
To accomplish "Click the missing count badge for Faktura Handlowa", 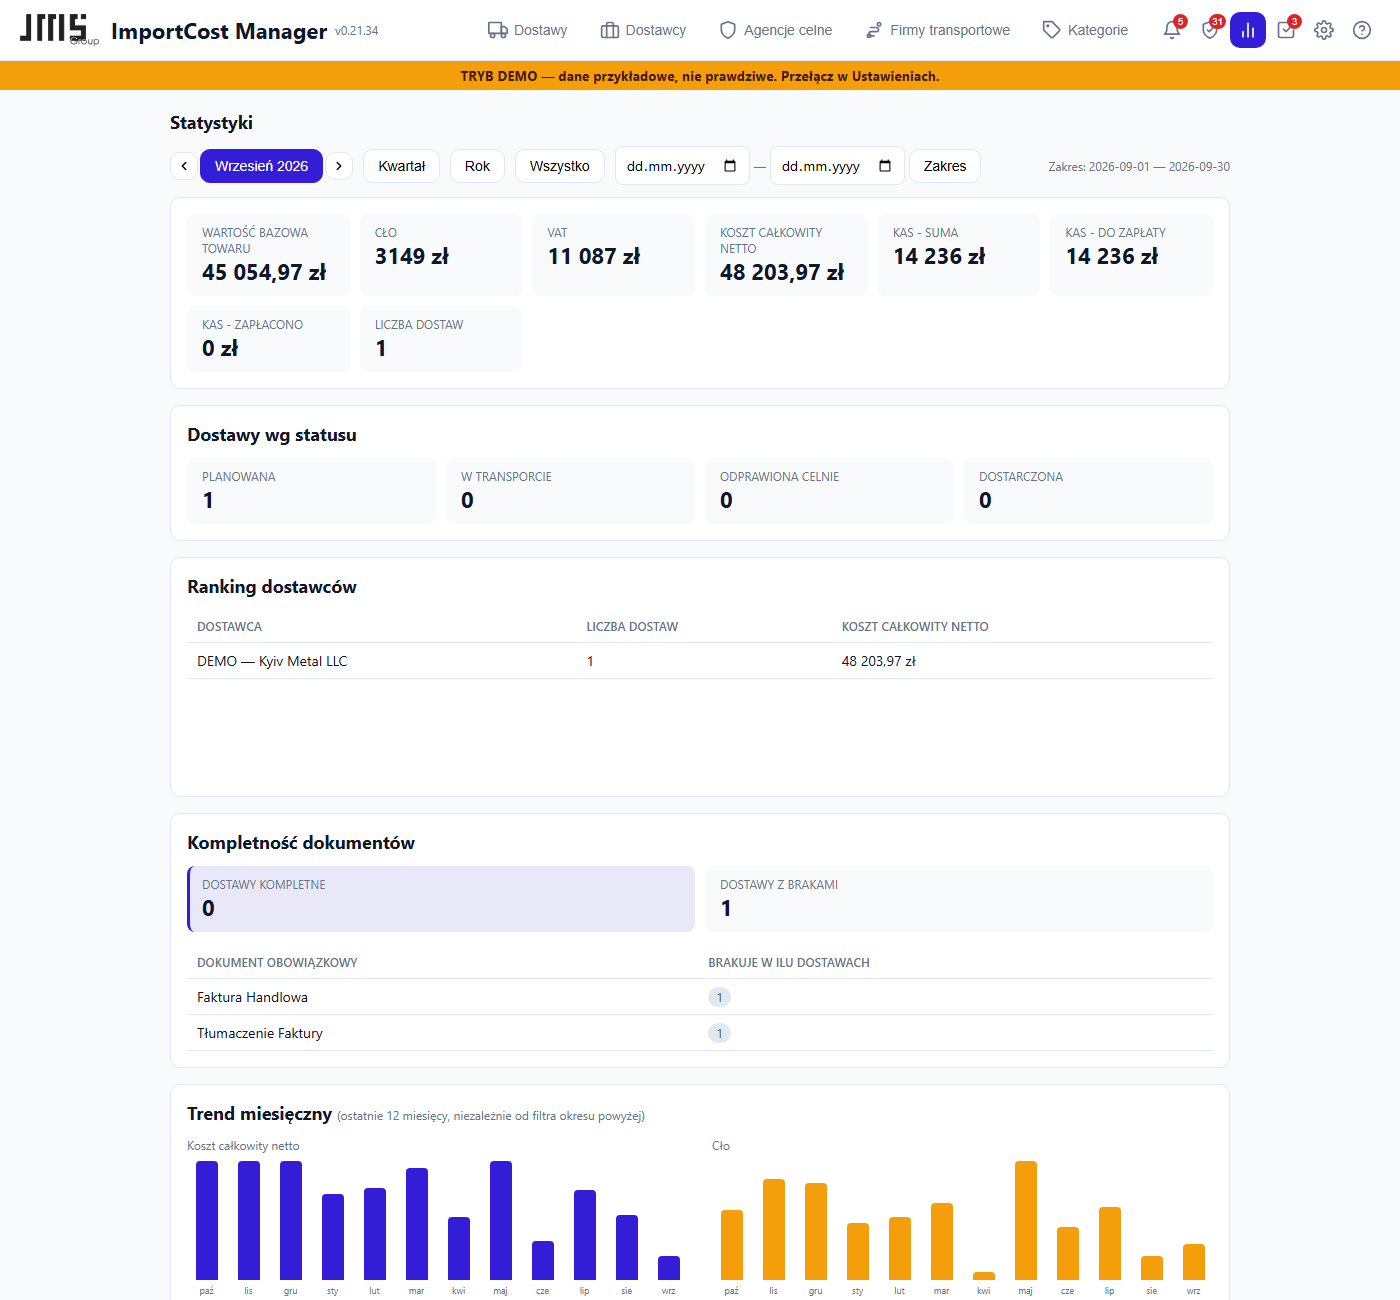I will 719,997.
